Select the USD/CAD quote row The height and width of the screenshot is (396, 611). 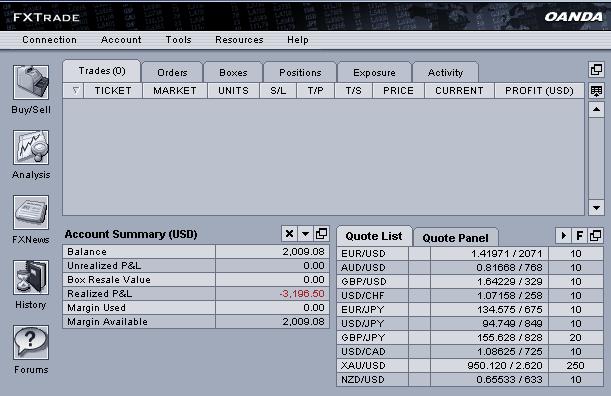(470, 352)
